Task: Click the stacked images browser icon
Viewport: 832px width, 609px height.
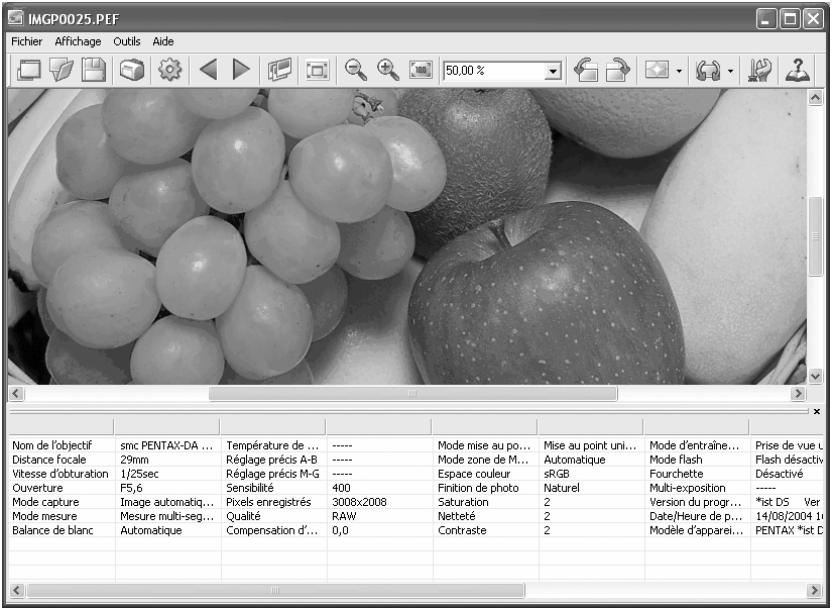Action: 280,70
